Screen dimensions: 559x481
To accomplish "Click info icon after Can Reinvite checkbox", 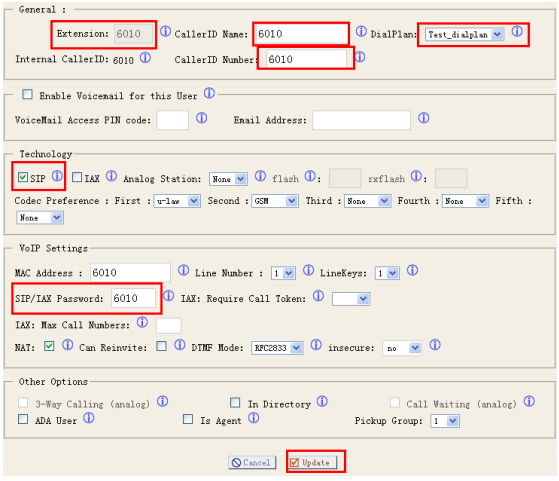I will point(180,345).
